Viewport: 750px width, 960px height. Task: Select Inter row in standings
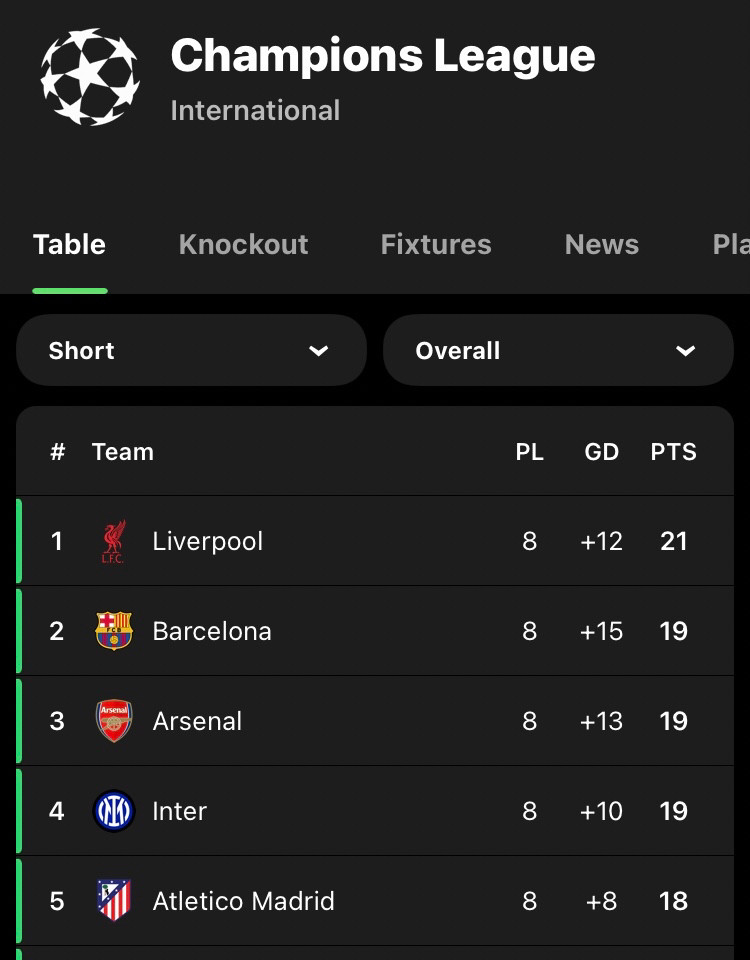[x=375, y=811]
